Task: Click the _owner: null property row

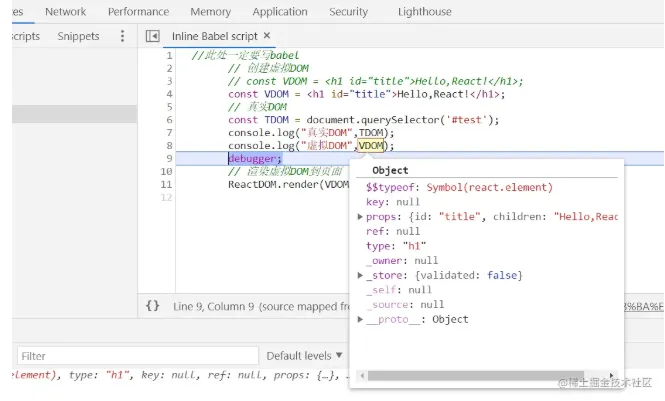Action: 402,261
